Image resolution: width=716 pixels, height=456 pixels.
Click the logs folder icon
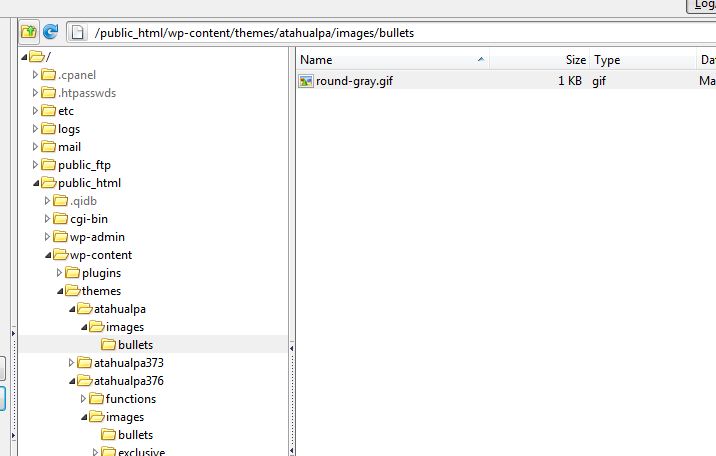tap(48, 129)
